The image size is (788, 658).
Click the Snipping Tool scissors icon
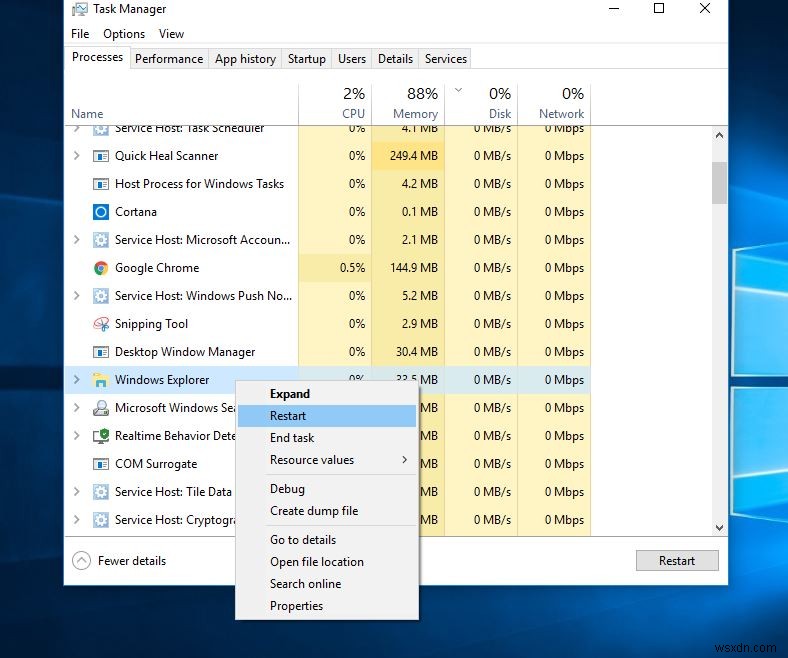(101, 324)
